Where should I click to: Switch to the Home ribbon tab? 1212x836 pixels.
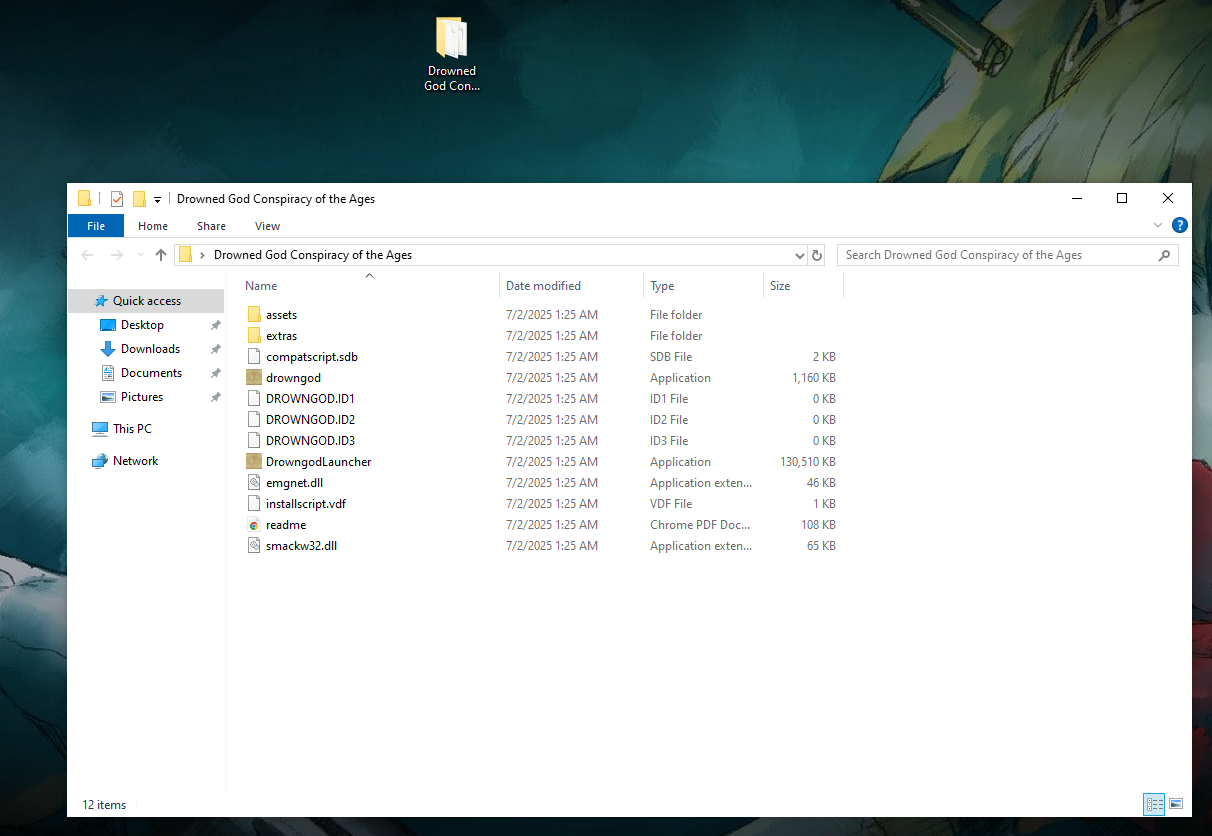pos(153,226)
